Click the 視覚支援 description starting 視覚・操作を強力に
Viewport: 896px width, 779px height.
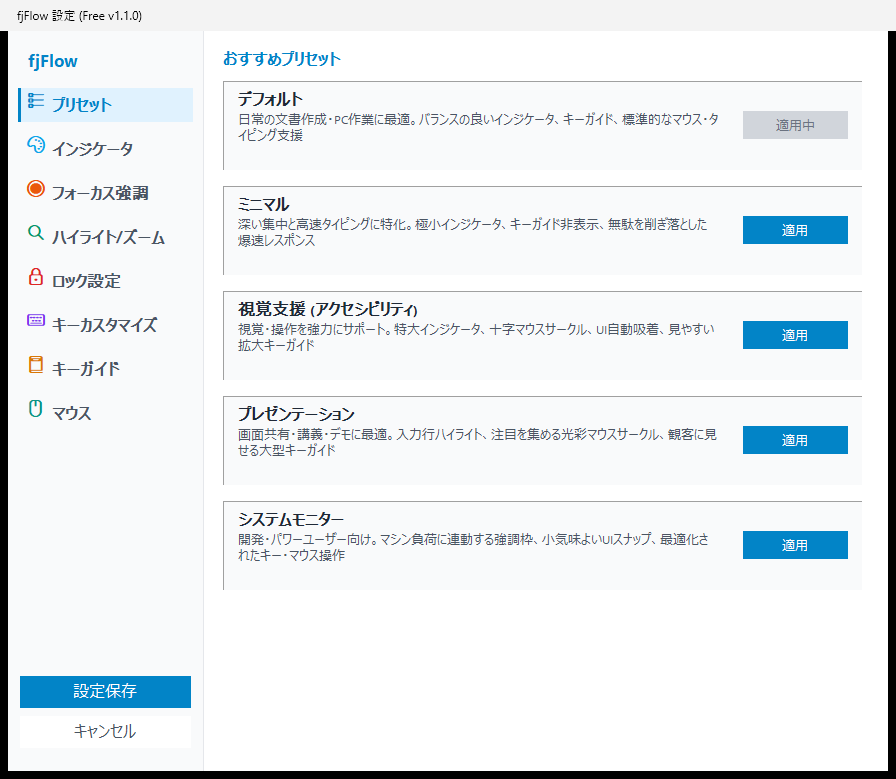tap(476, 337)
